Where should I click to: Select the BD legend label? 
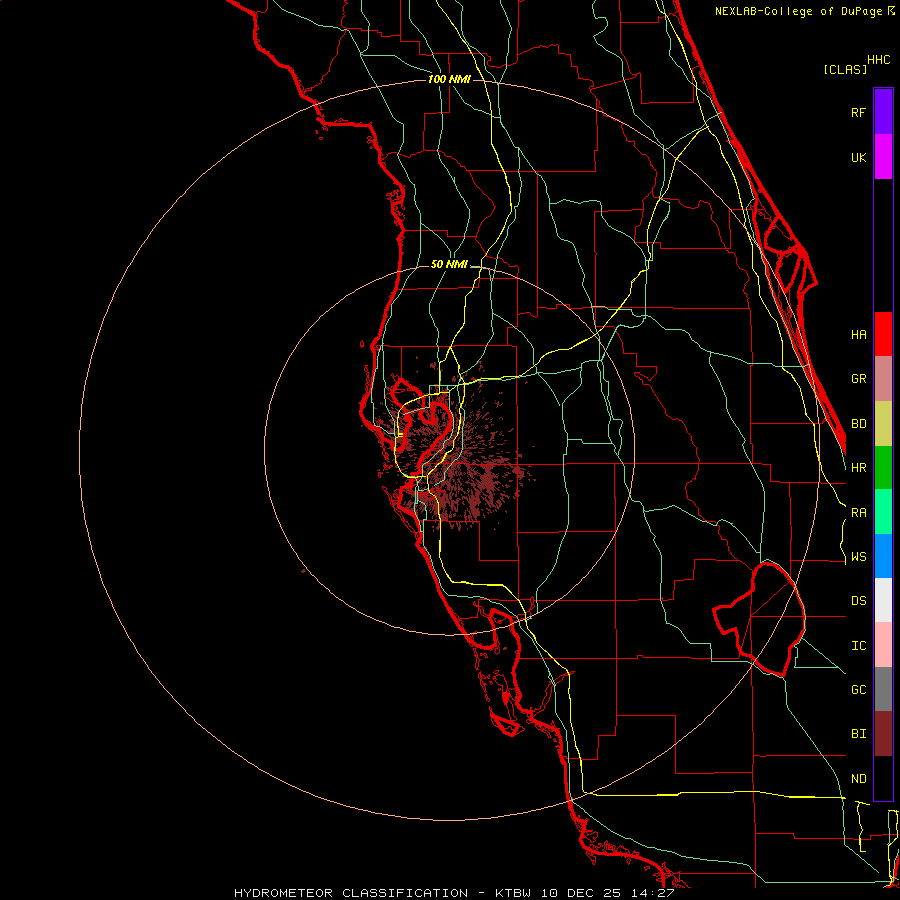[858, 424]
